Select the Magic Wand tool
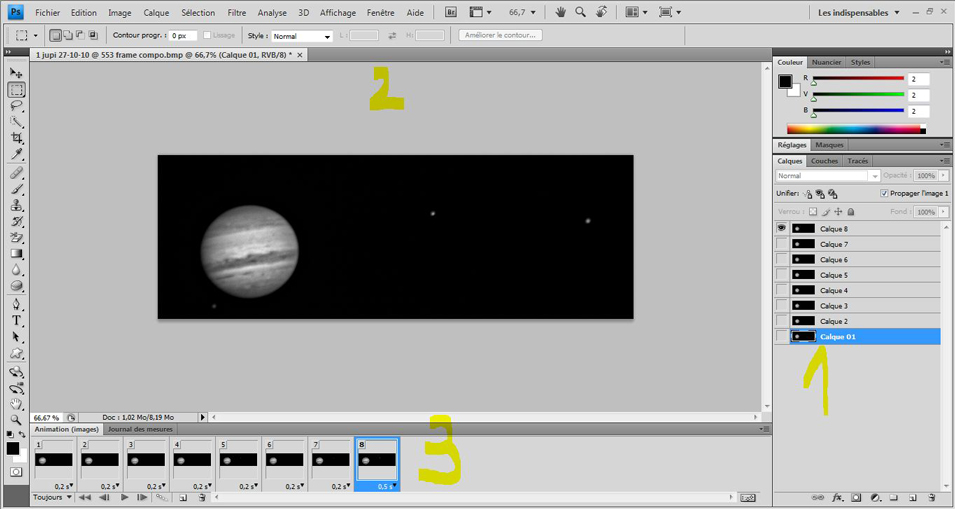 click(16, 122)
